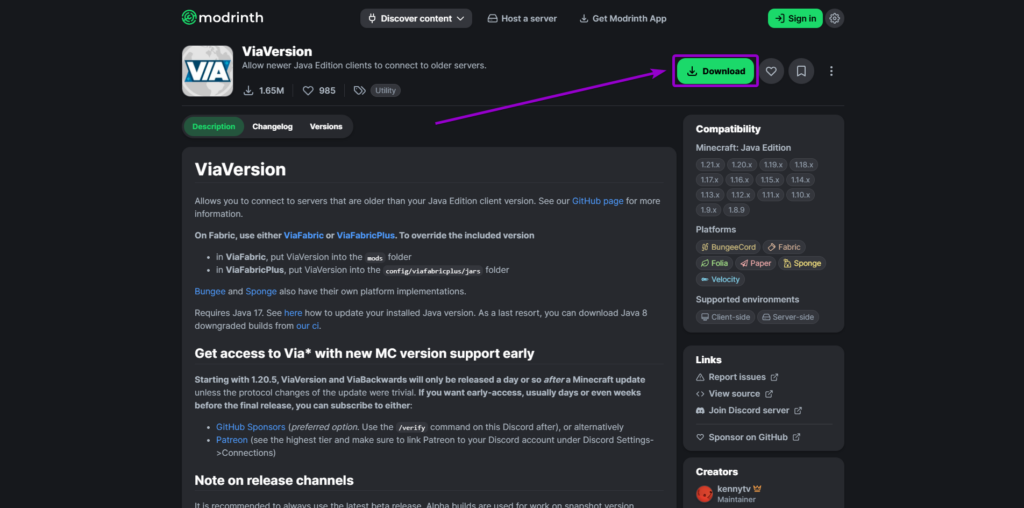Open Host a server page
This screenshot has width=1024, height=508.
pos(522,18)
